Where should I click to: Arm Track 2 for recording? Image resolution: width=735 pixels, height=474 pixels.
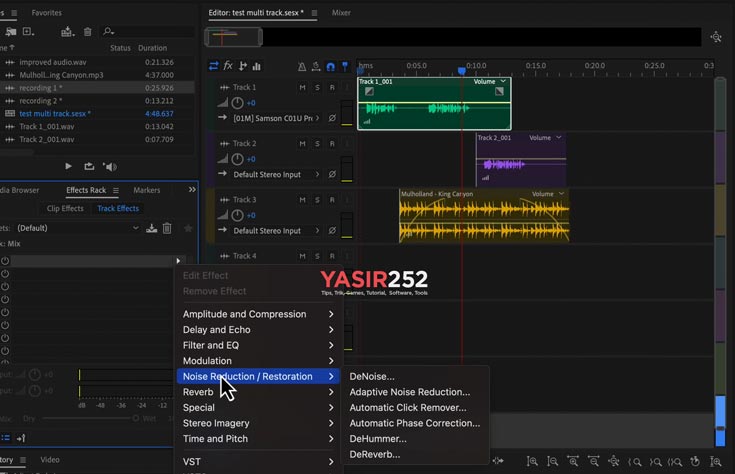(332, 143)
